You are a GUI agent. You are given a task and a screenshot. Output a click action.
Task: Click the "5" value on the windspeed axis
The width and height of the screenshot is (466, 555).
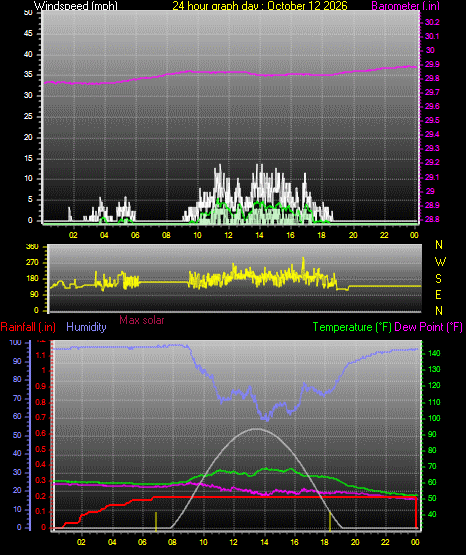30,199
